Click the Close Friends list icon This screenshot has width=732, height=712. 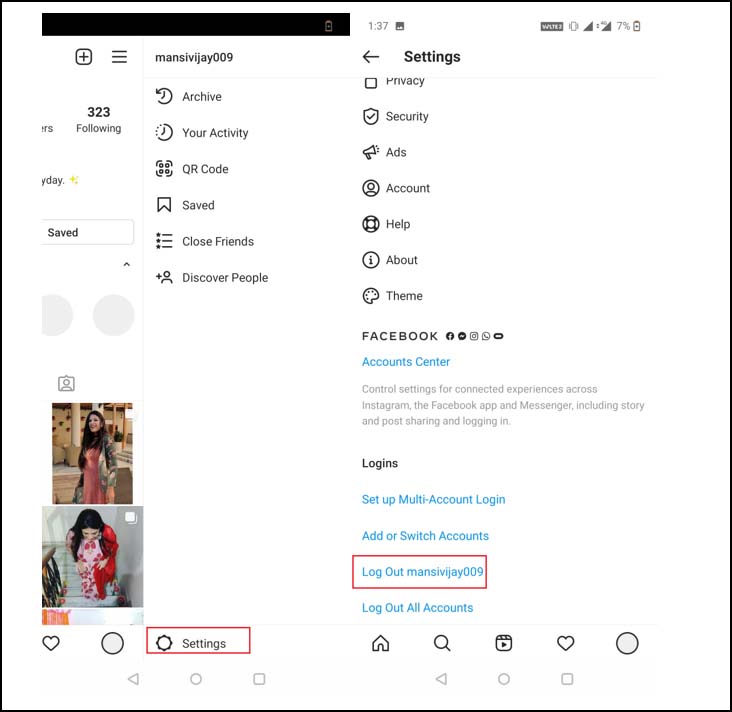(x=164, y=241)
